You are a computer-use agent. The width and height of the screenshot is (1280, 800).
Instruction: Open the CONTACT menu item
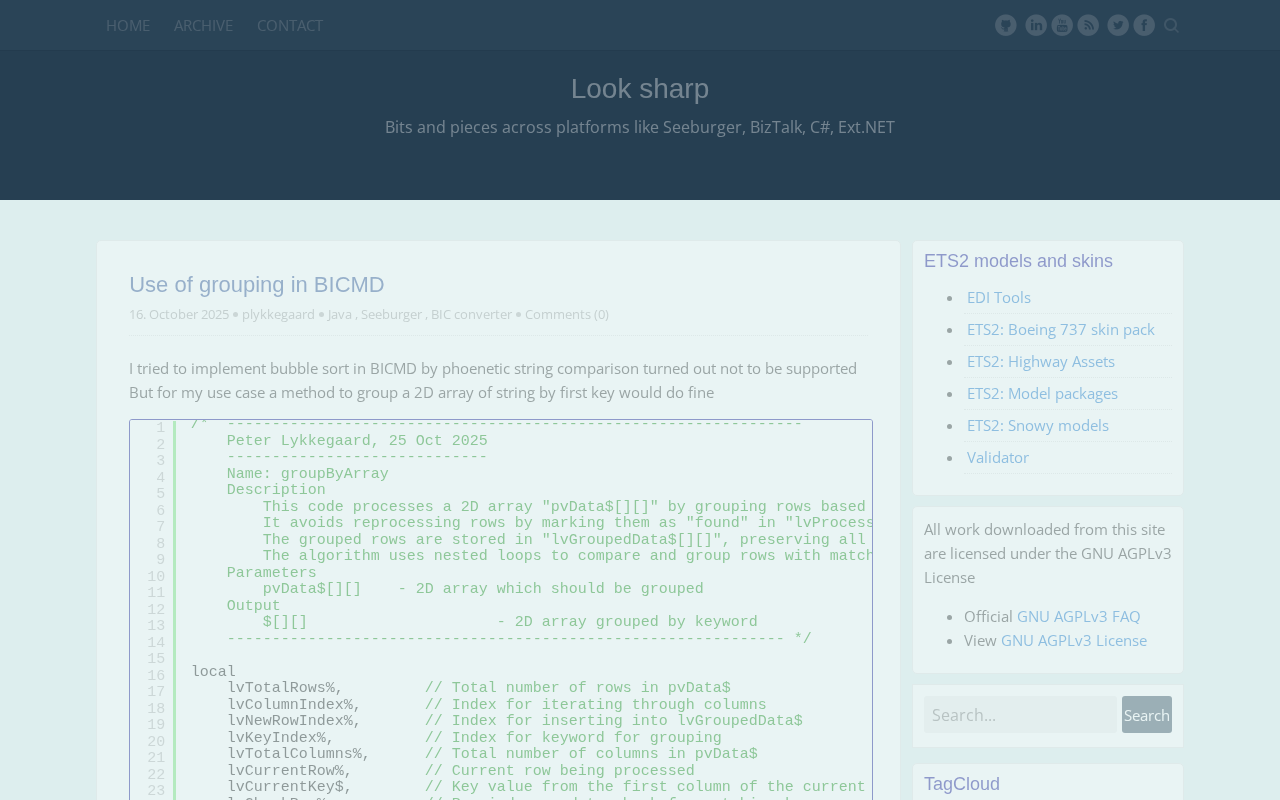(290, 25)
